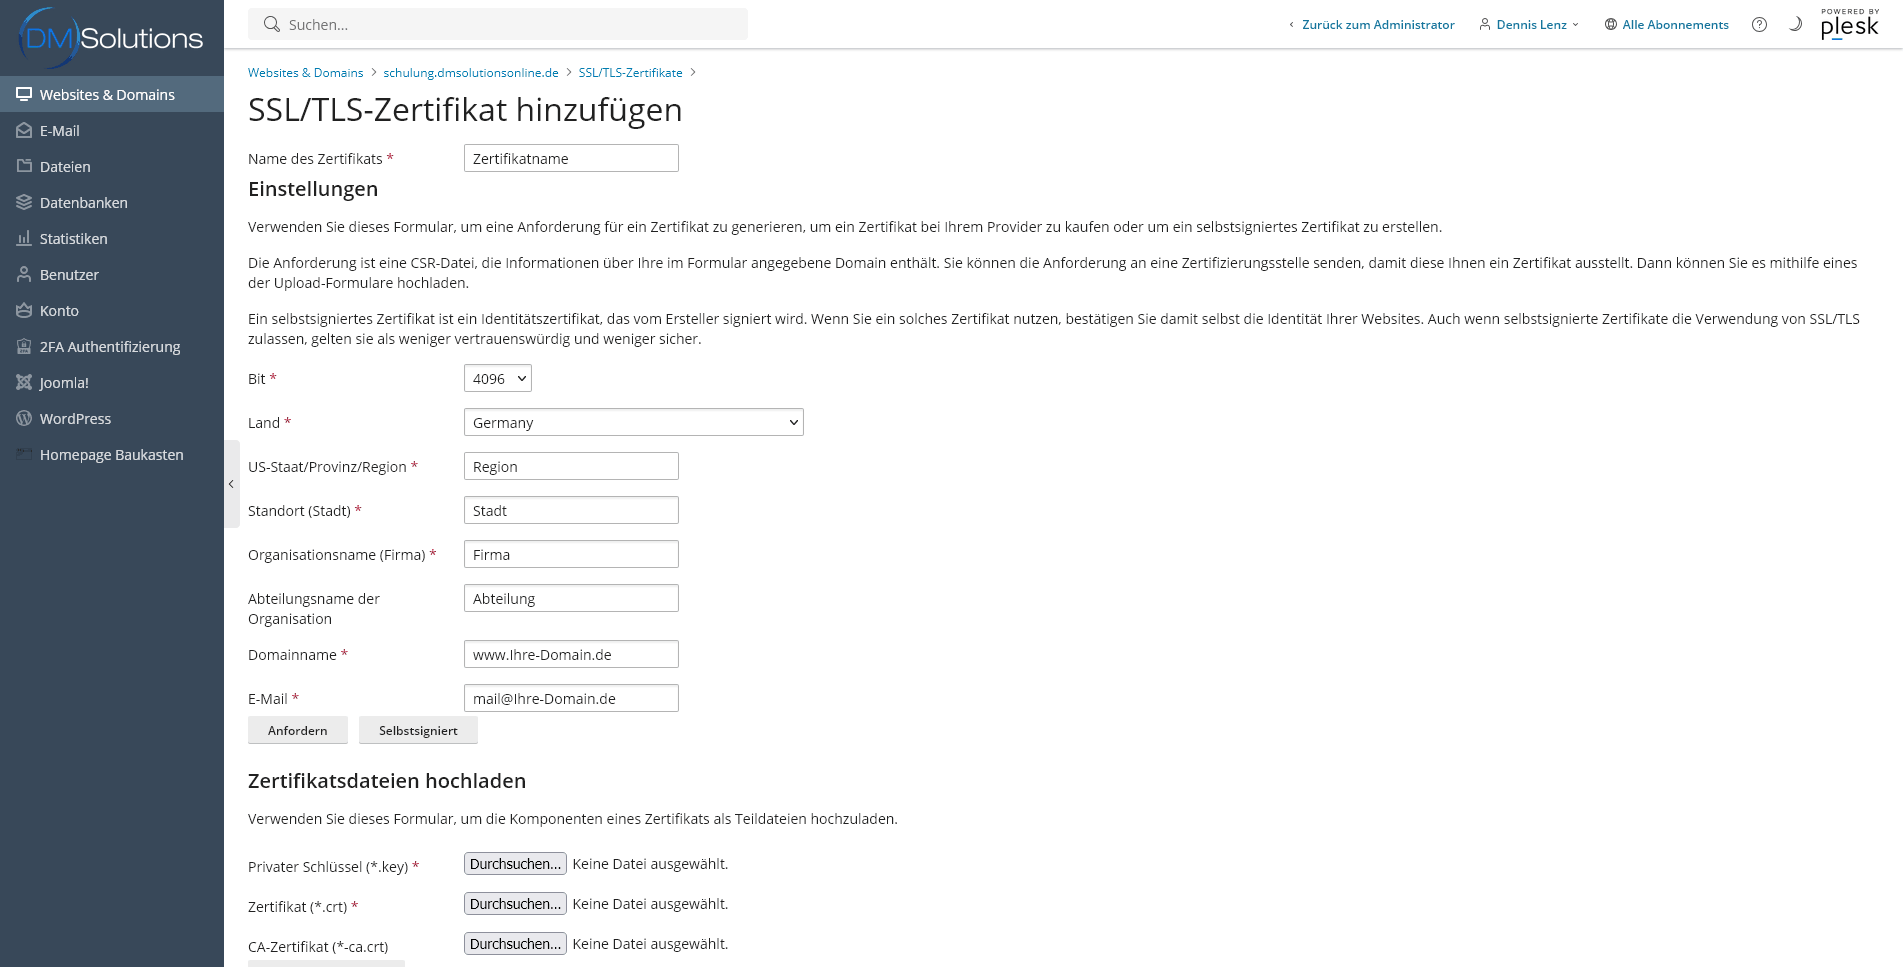
Task: Open Datenbanken in the sidebar
Action: click(x=83, y=203)
